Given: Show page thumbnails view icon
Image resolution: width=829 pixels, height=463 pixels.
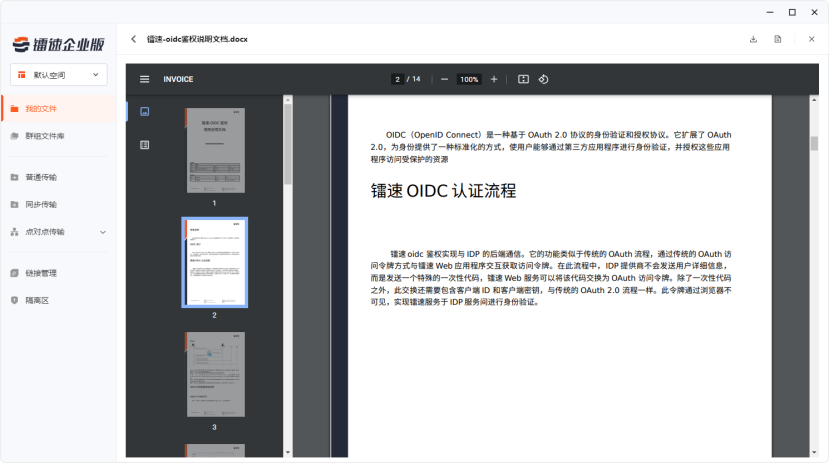Looking at the screenshot, I should (x=144, y=112).
